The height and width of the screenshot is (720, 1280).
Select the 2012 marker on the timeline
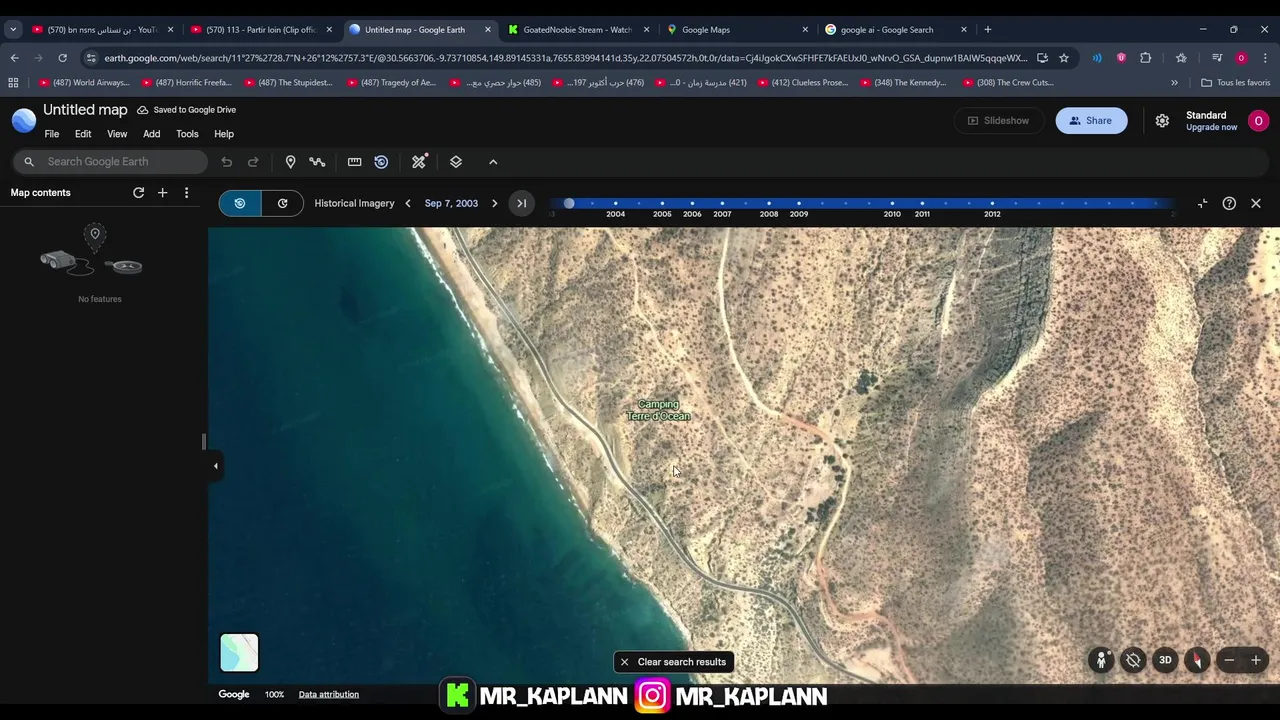pyautogui.click(x=992, y=204)
